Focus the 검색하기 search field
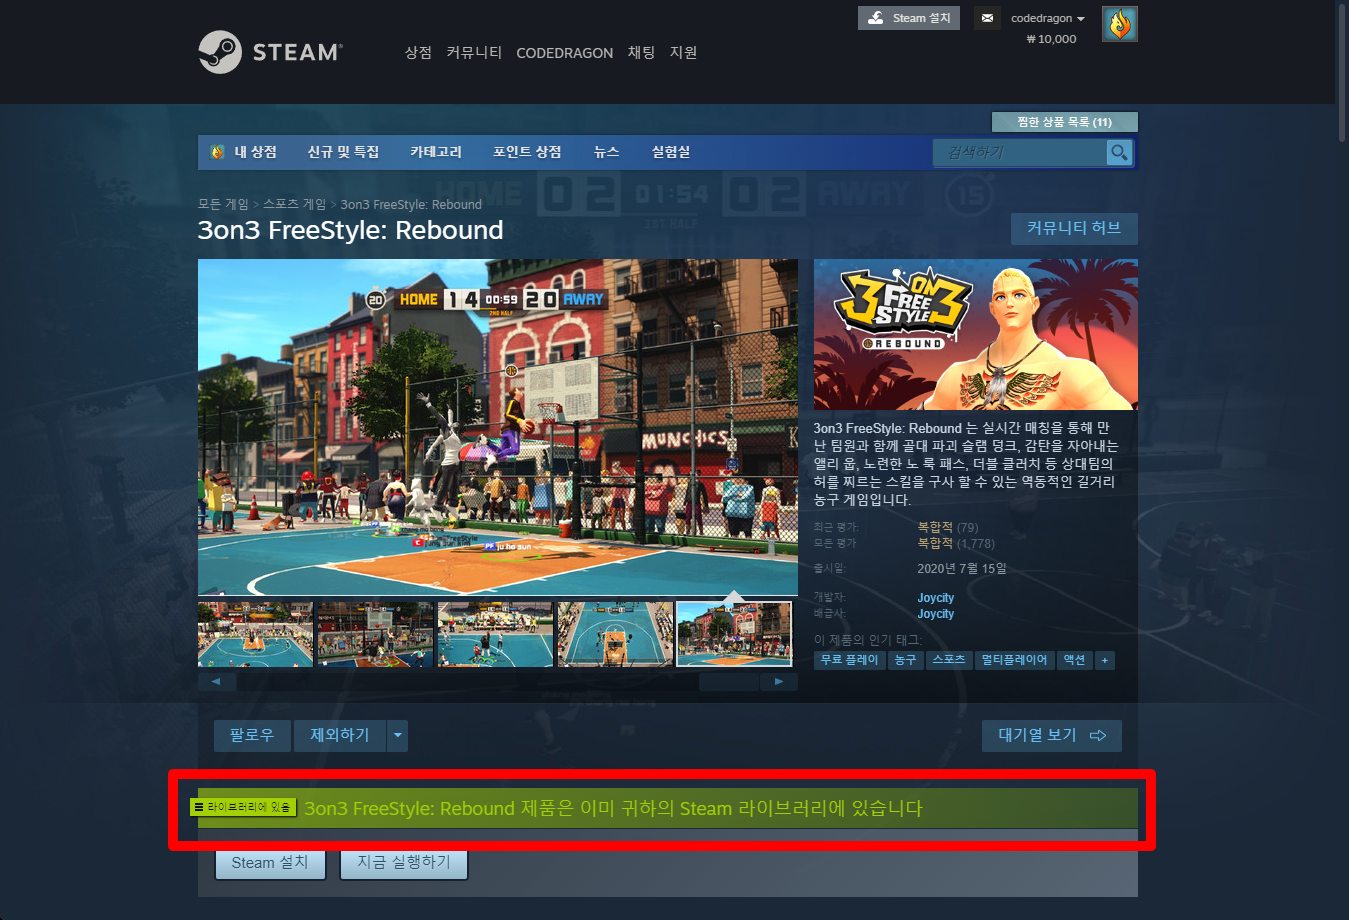 pyautogui.click(x=1020, y=152)
